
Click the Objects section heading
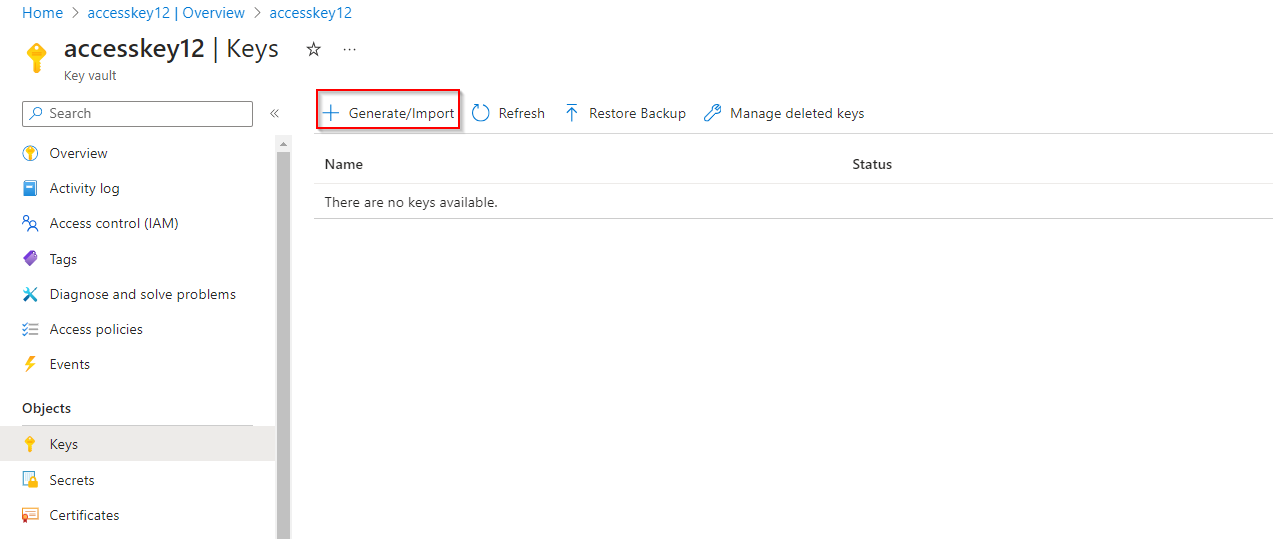point(47,408)
